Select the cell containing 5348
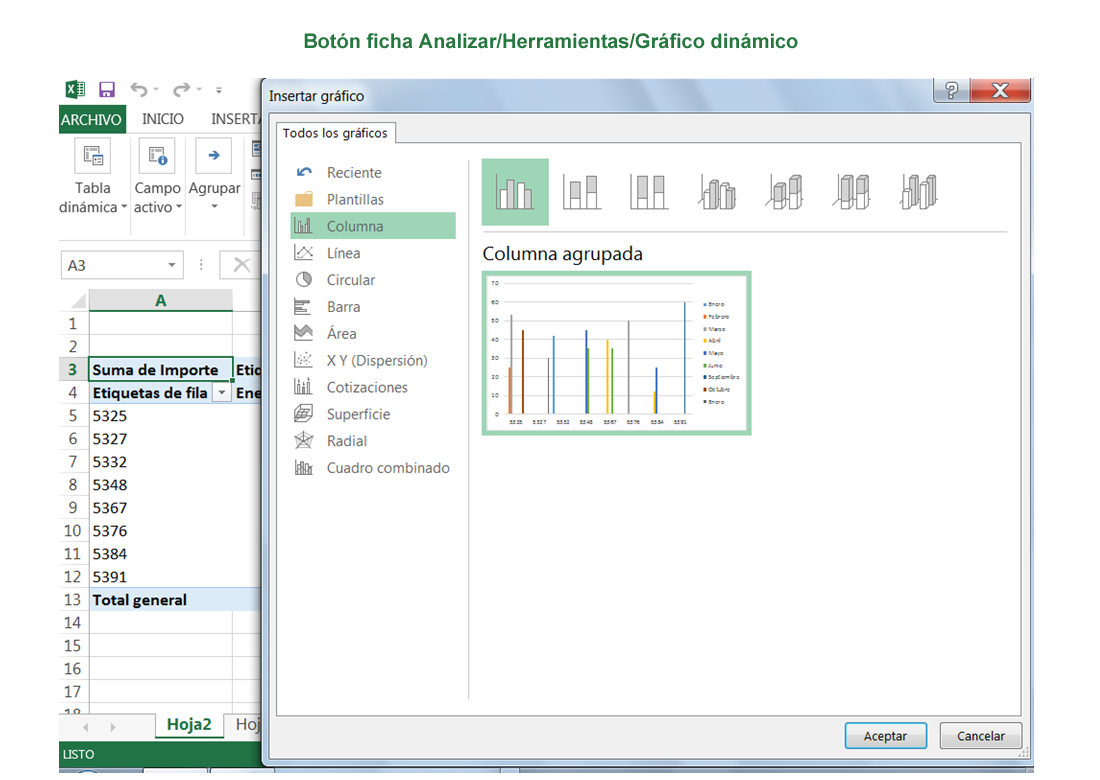The width and height of the screenshot is (1100, 780). pyautogui.click(x=161, y=485)
